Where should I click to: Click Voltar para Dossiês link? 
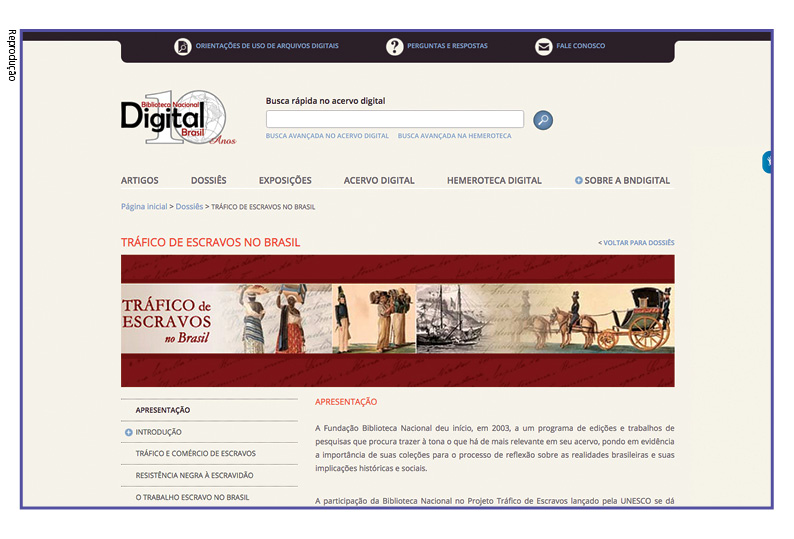click(636, 243)
